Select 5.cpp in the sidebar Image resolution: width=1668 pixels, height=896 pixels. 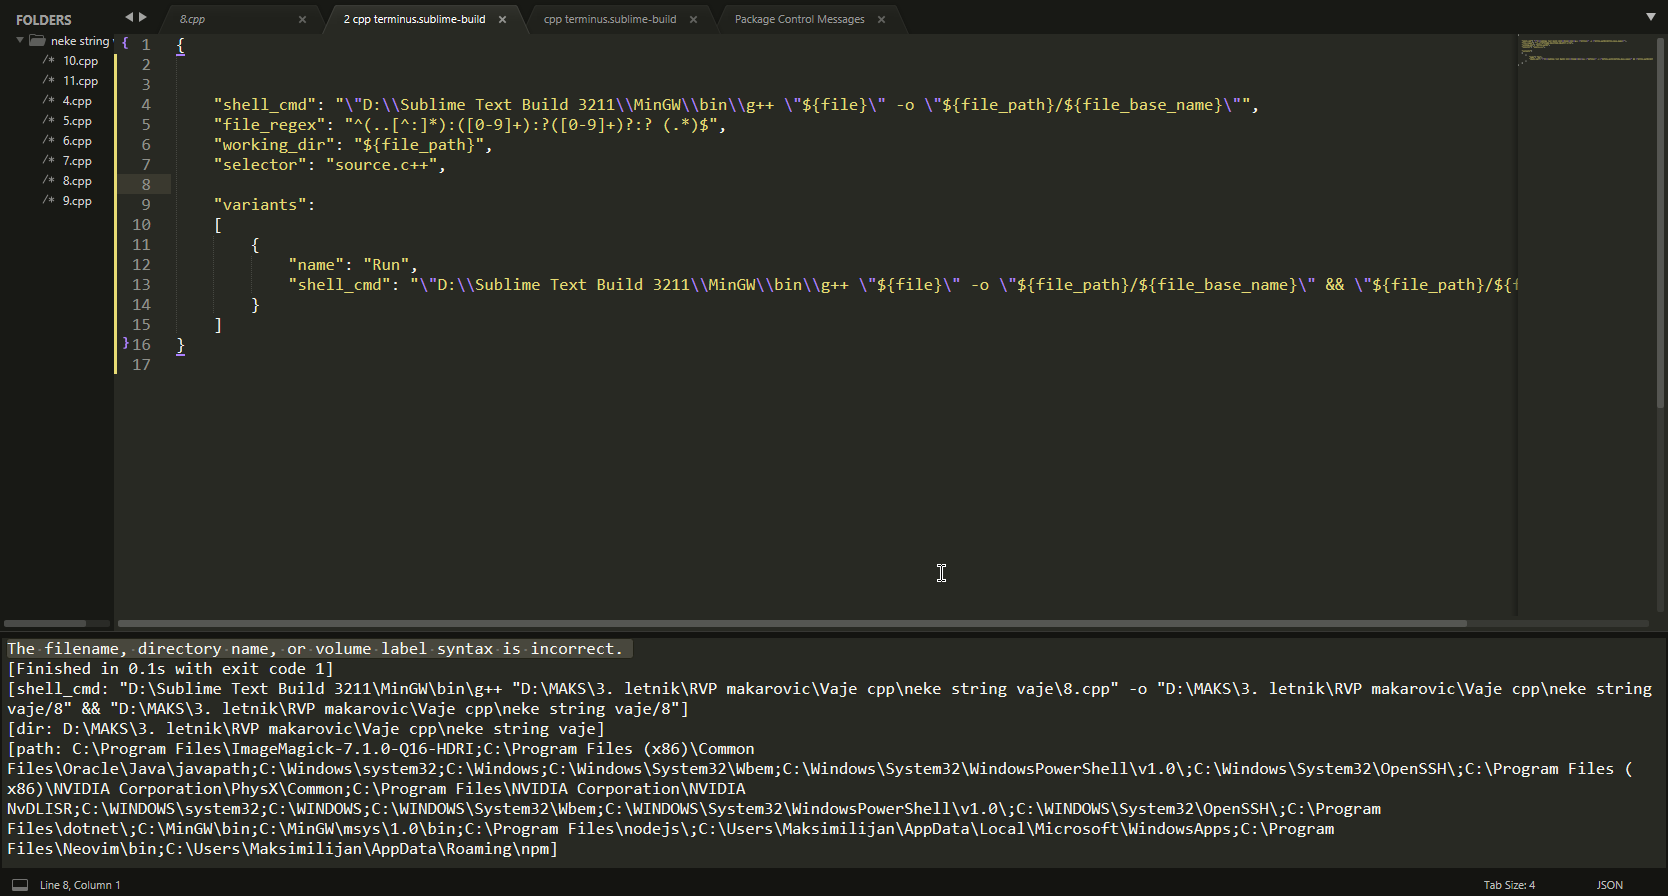pyautogui.click(x=77, y=121)
